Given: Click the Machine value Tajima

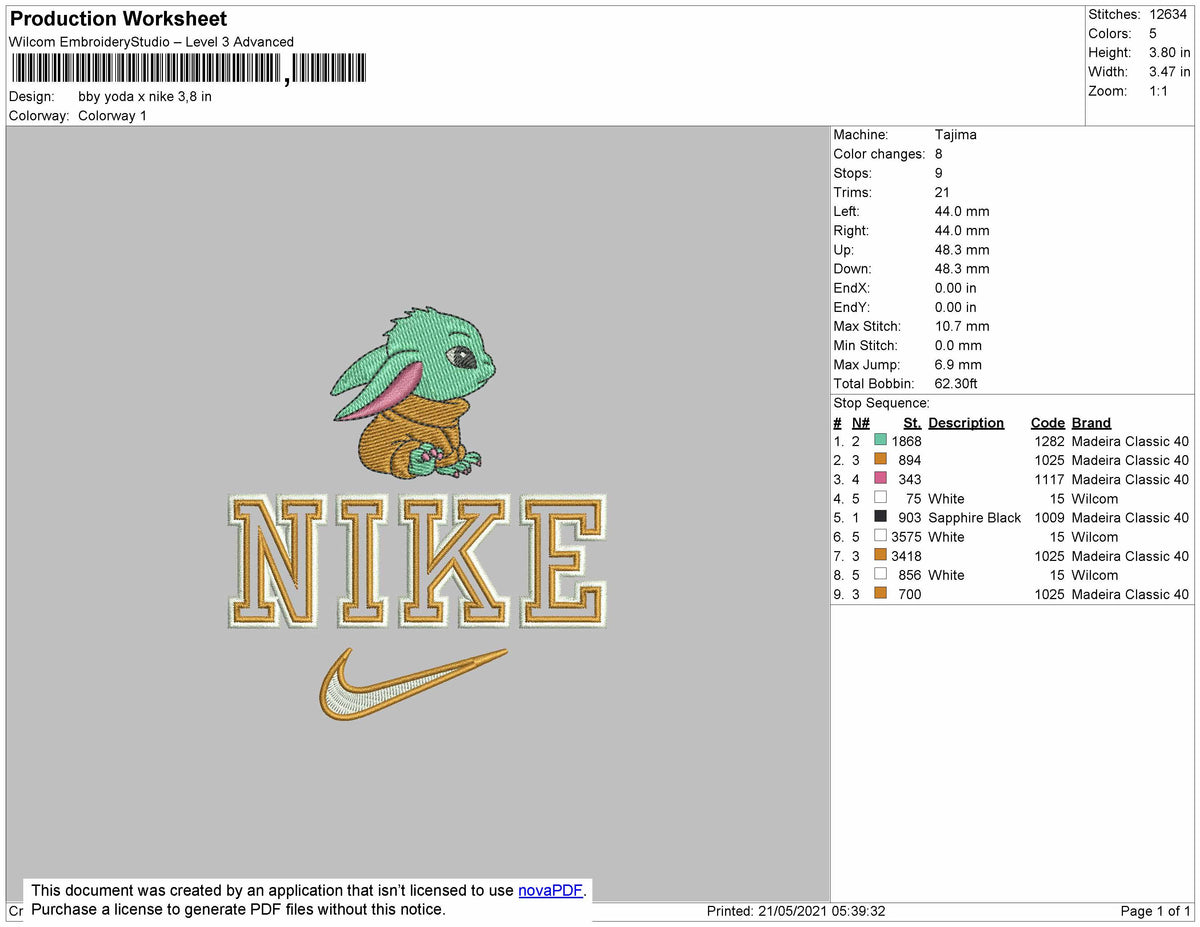Looking at the screenshot, I should click(x=956, y=135).
